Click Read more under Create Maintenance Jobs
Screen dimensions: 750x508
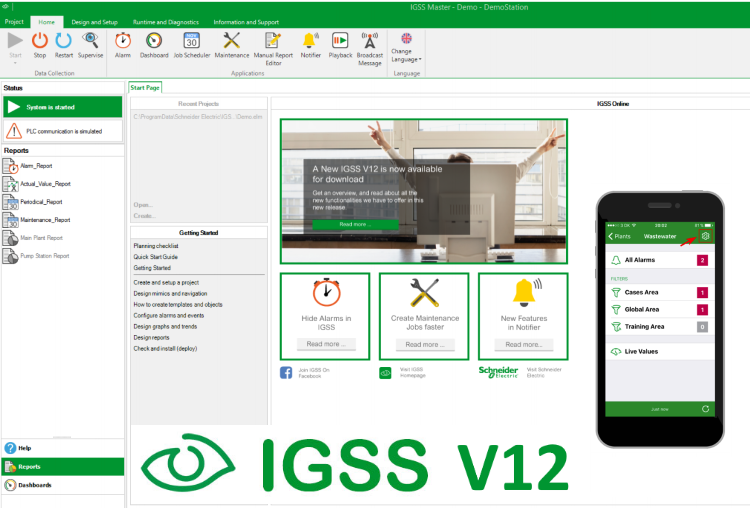[x=425, y=344]
